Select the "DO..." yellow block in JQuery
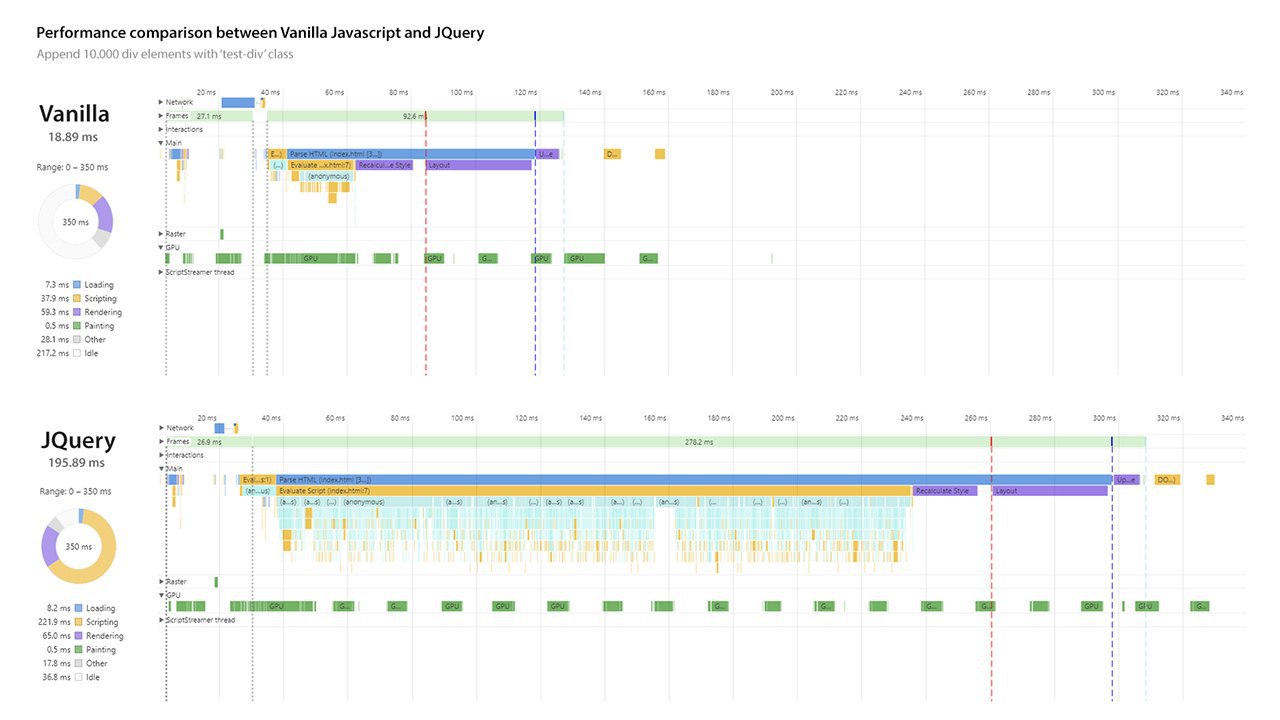The width and height of the screenshot is (1280, 720). (1167, 480)
